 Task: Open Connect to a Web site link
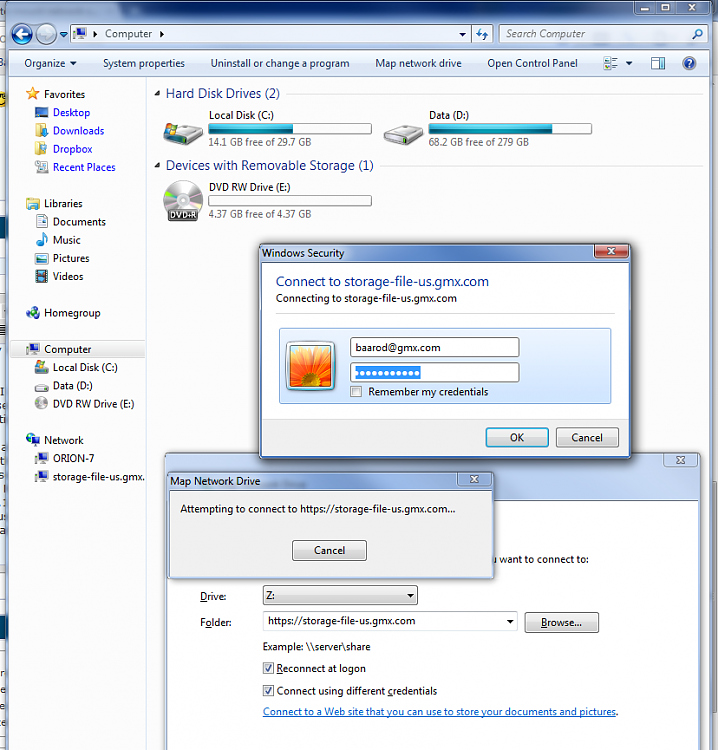[x=439, y=712]
